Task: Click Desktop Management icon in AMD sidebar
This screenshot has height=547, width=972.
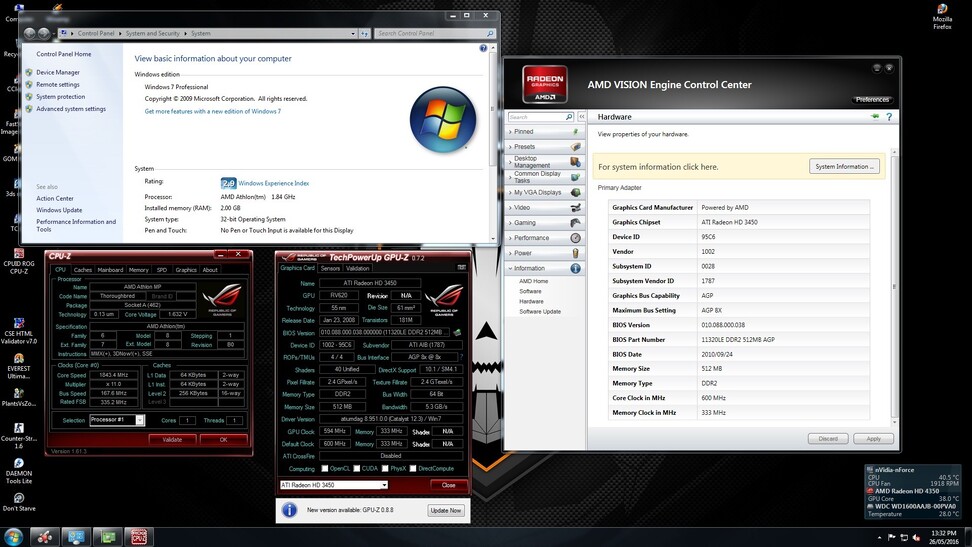Action: tap(576, 162)
